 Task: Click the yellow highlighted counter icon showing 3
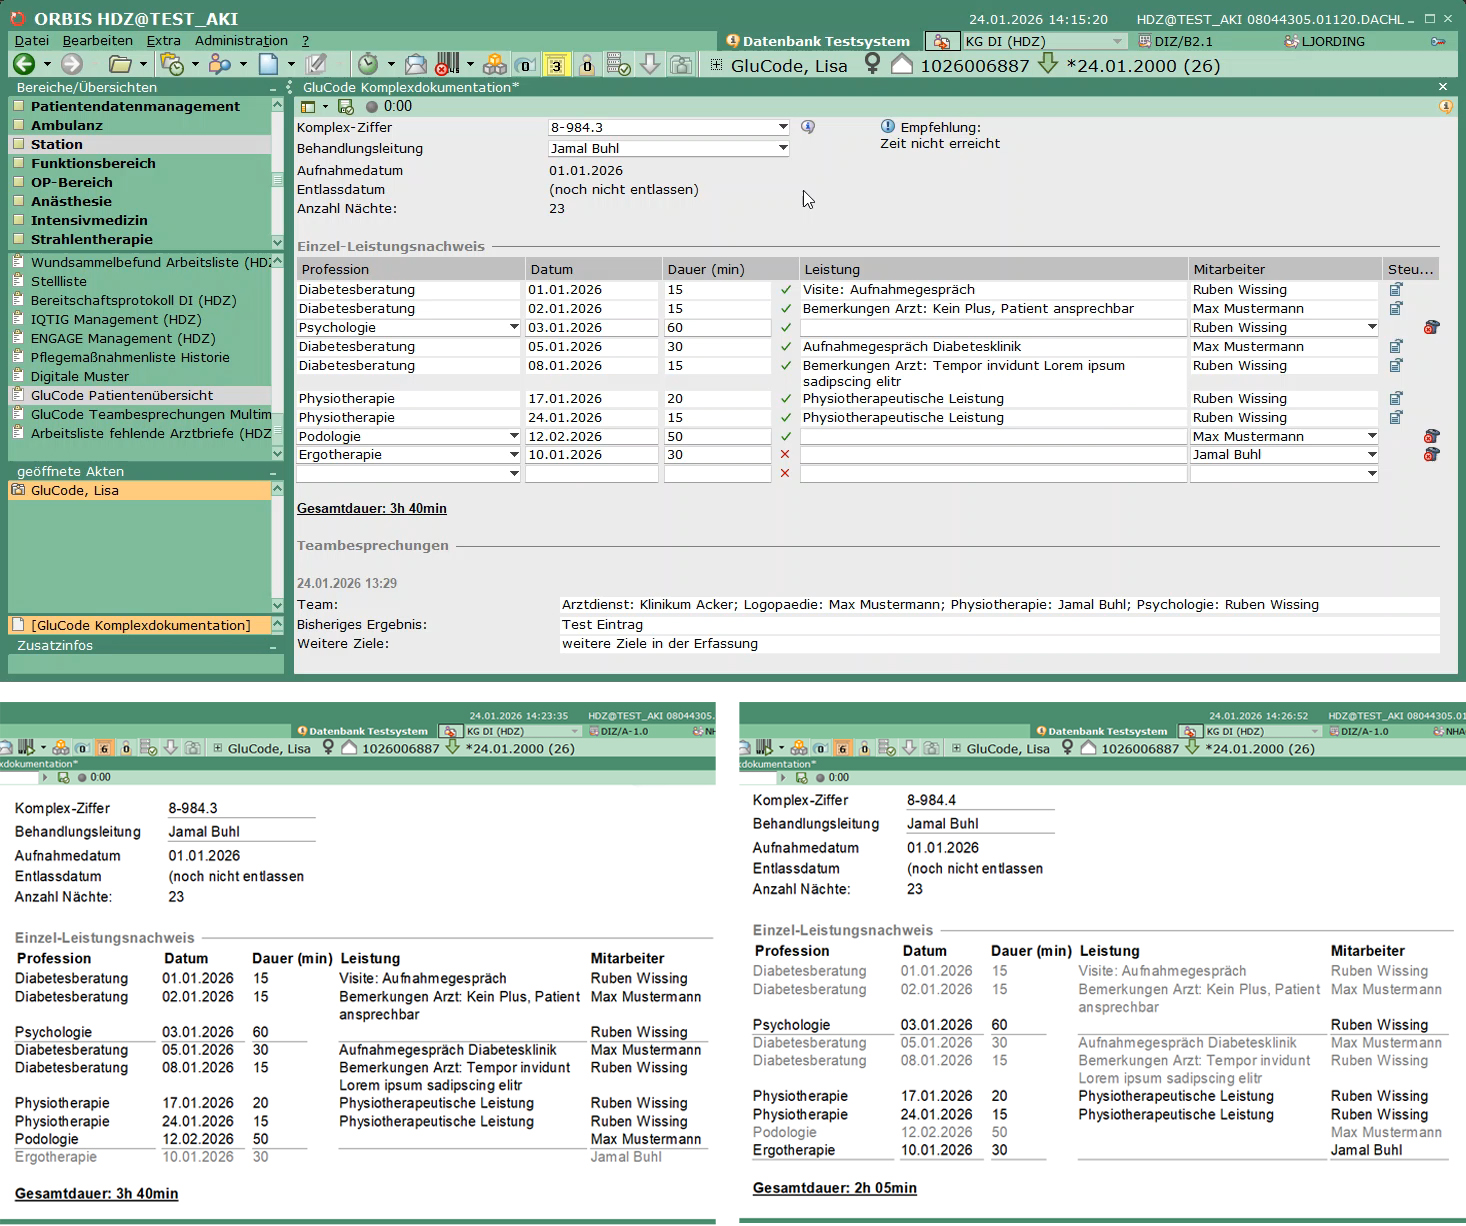[x=556, y=66]
